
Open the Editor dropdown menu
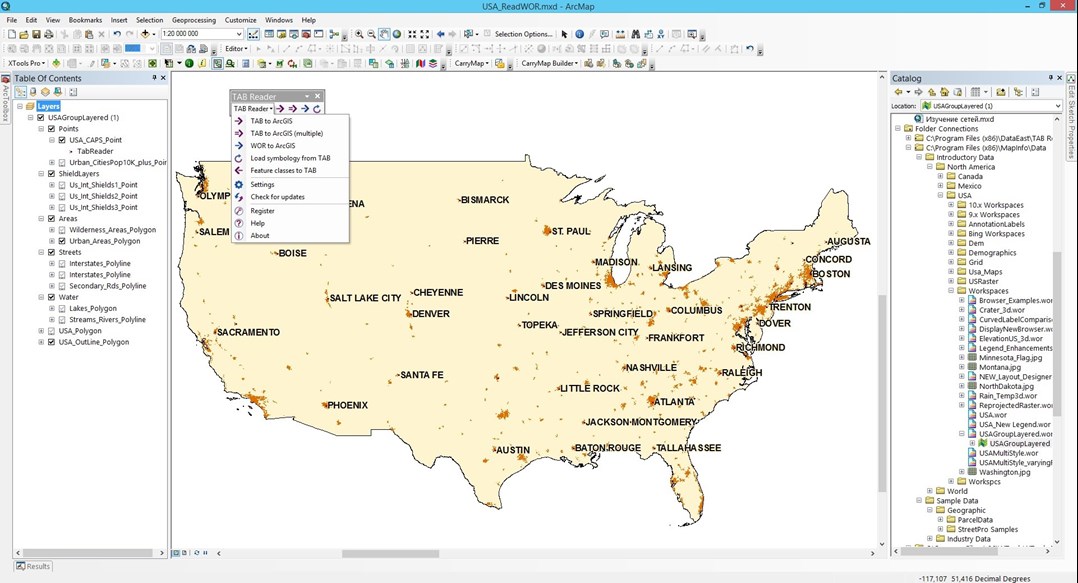click(236, 49)
